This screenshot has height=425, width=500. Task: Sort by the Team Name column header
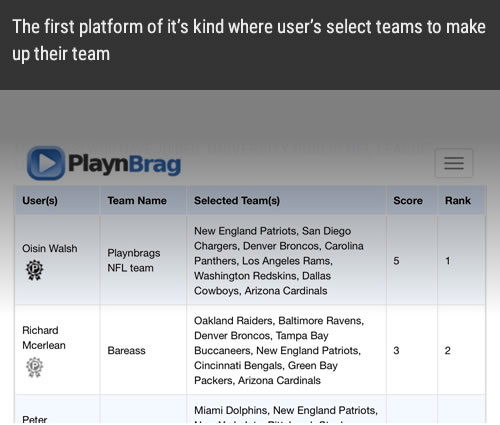(x=137, y=201)
